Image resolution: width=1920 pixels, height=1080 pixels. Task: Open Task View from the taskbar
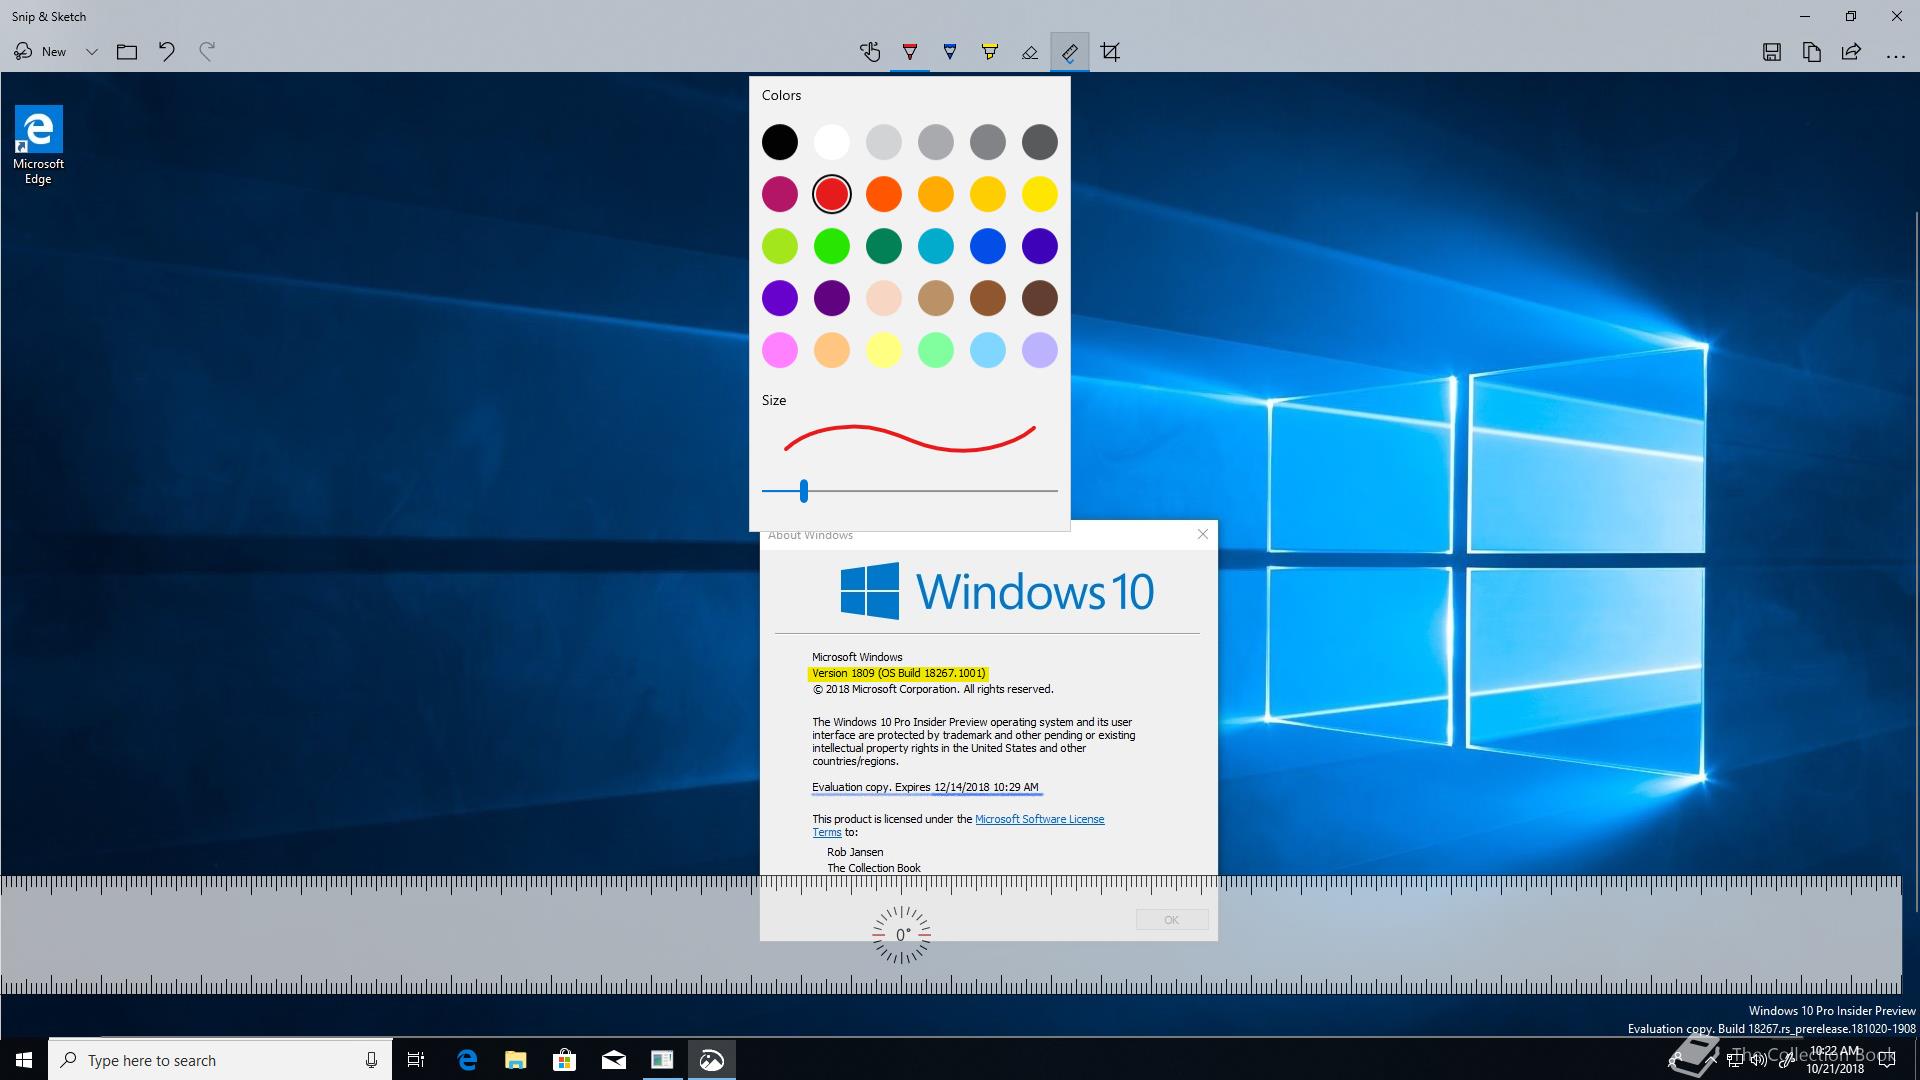pyautogui.click(x=416, y=1060)
